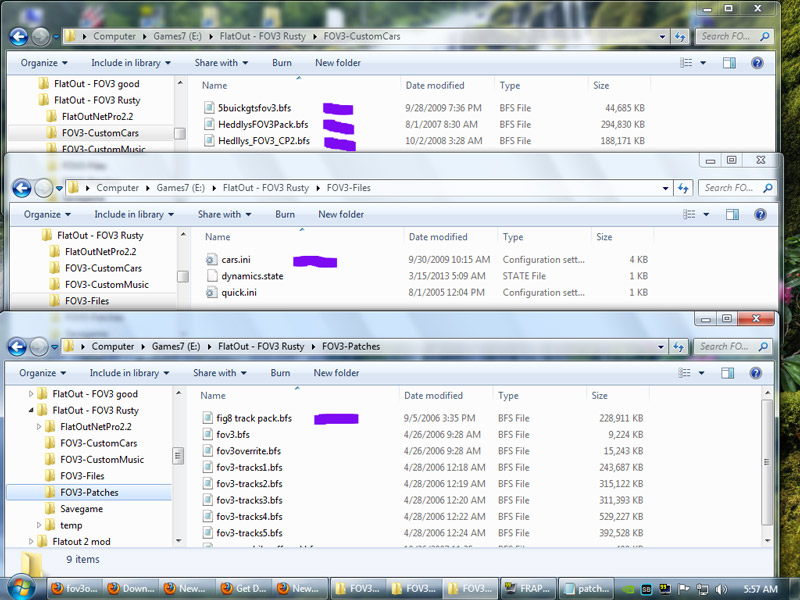The width and height of the screenshot is (800, 600).
Task: Expand address history in FOV3-Files window
Action: tap(665, 188)
